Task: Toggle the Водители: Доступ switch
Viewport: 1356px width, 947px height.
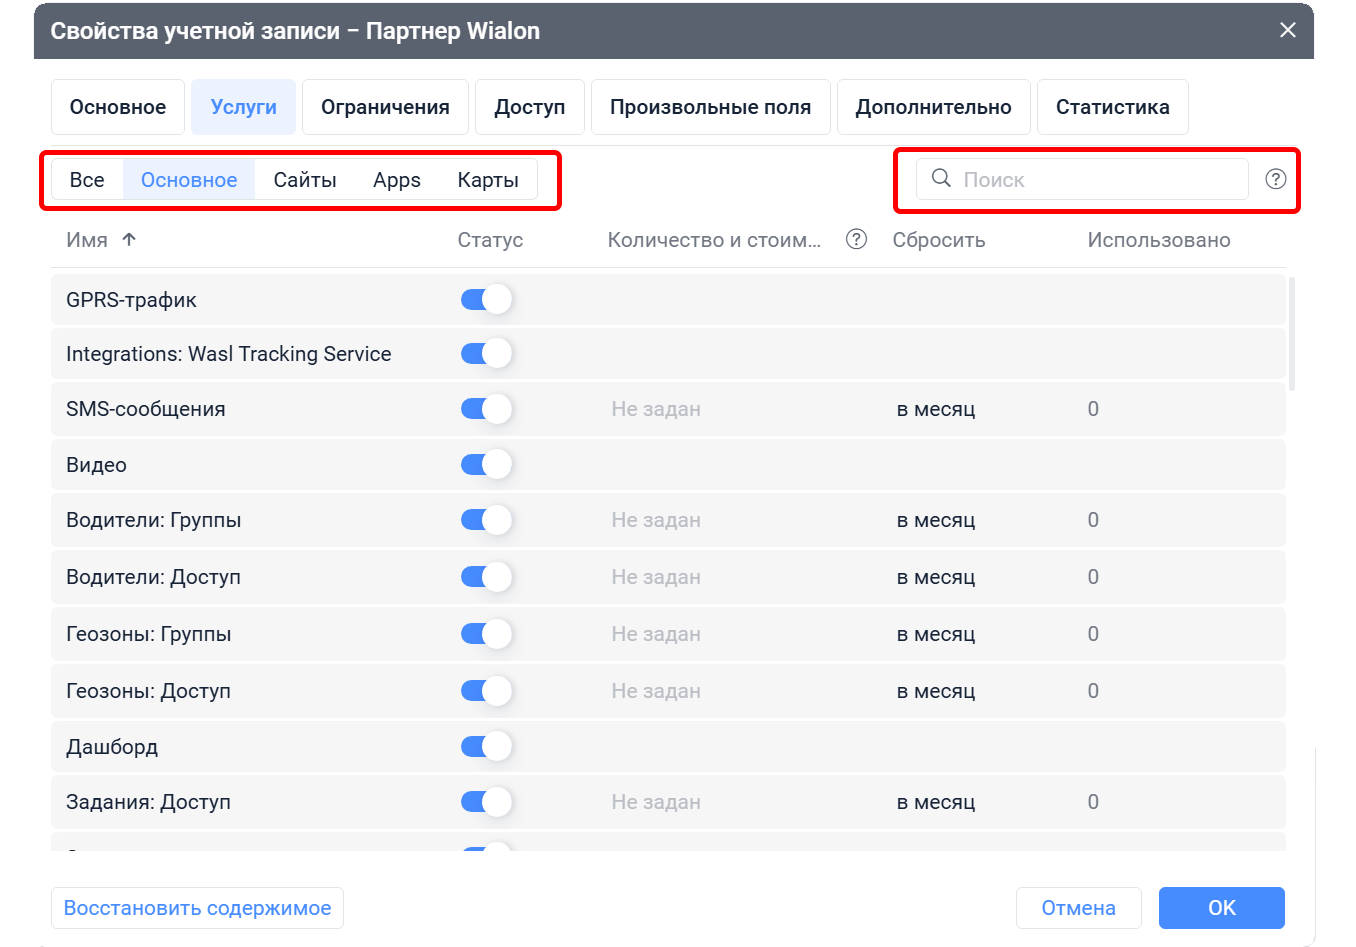Action: click(x=486, y=577)
